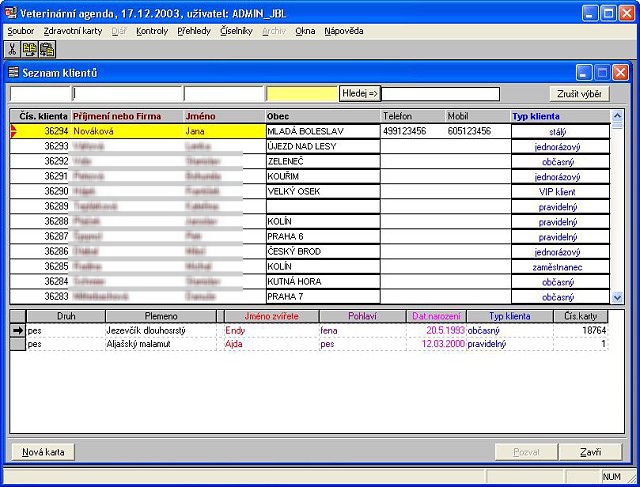Click the yellow Obec filter field
Viewport: 640px width, 487px height.
301,94
